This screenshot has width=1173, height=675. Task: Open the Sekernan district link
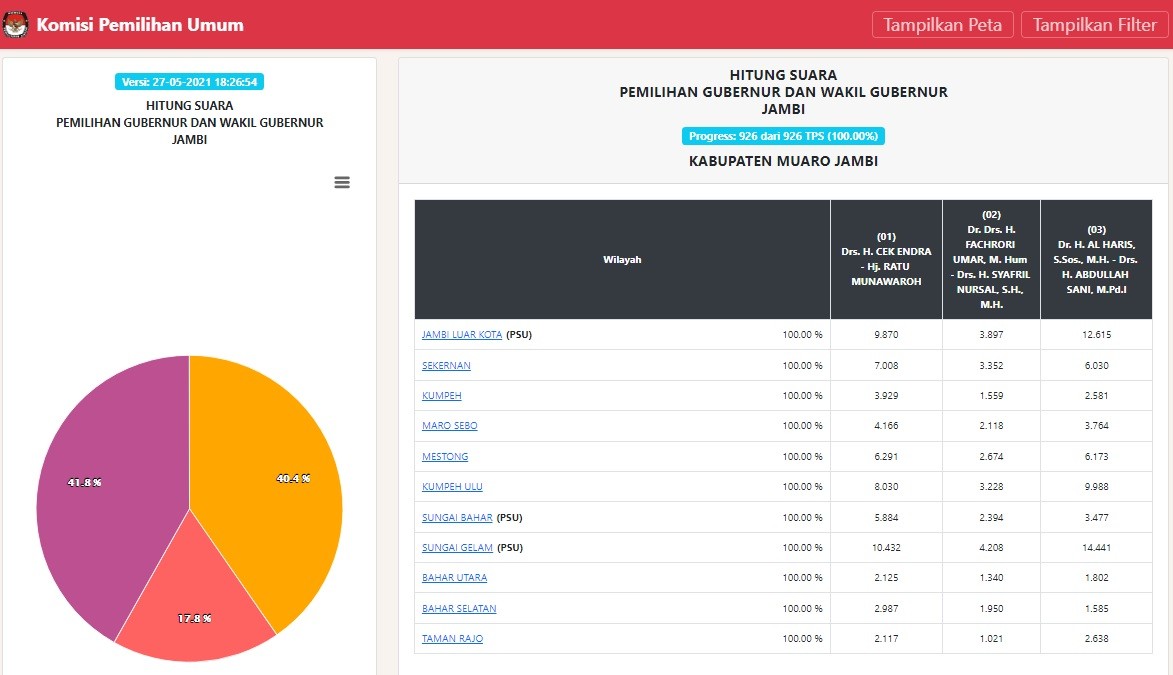[x=446, y=366]
